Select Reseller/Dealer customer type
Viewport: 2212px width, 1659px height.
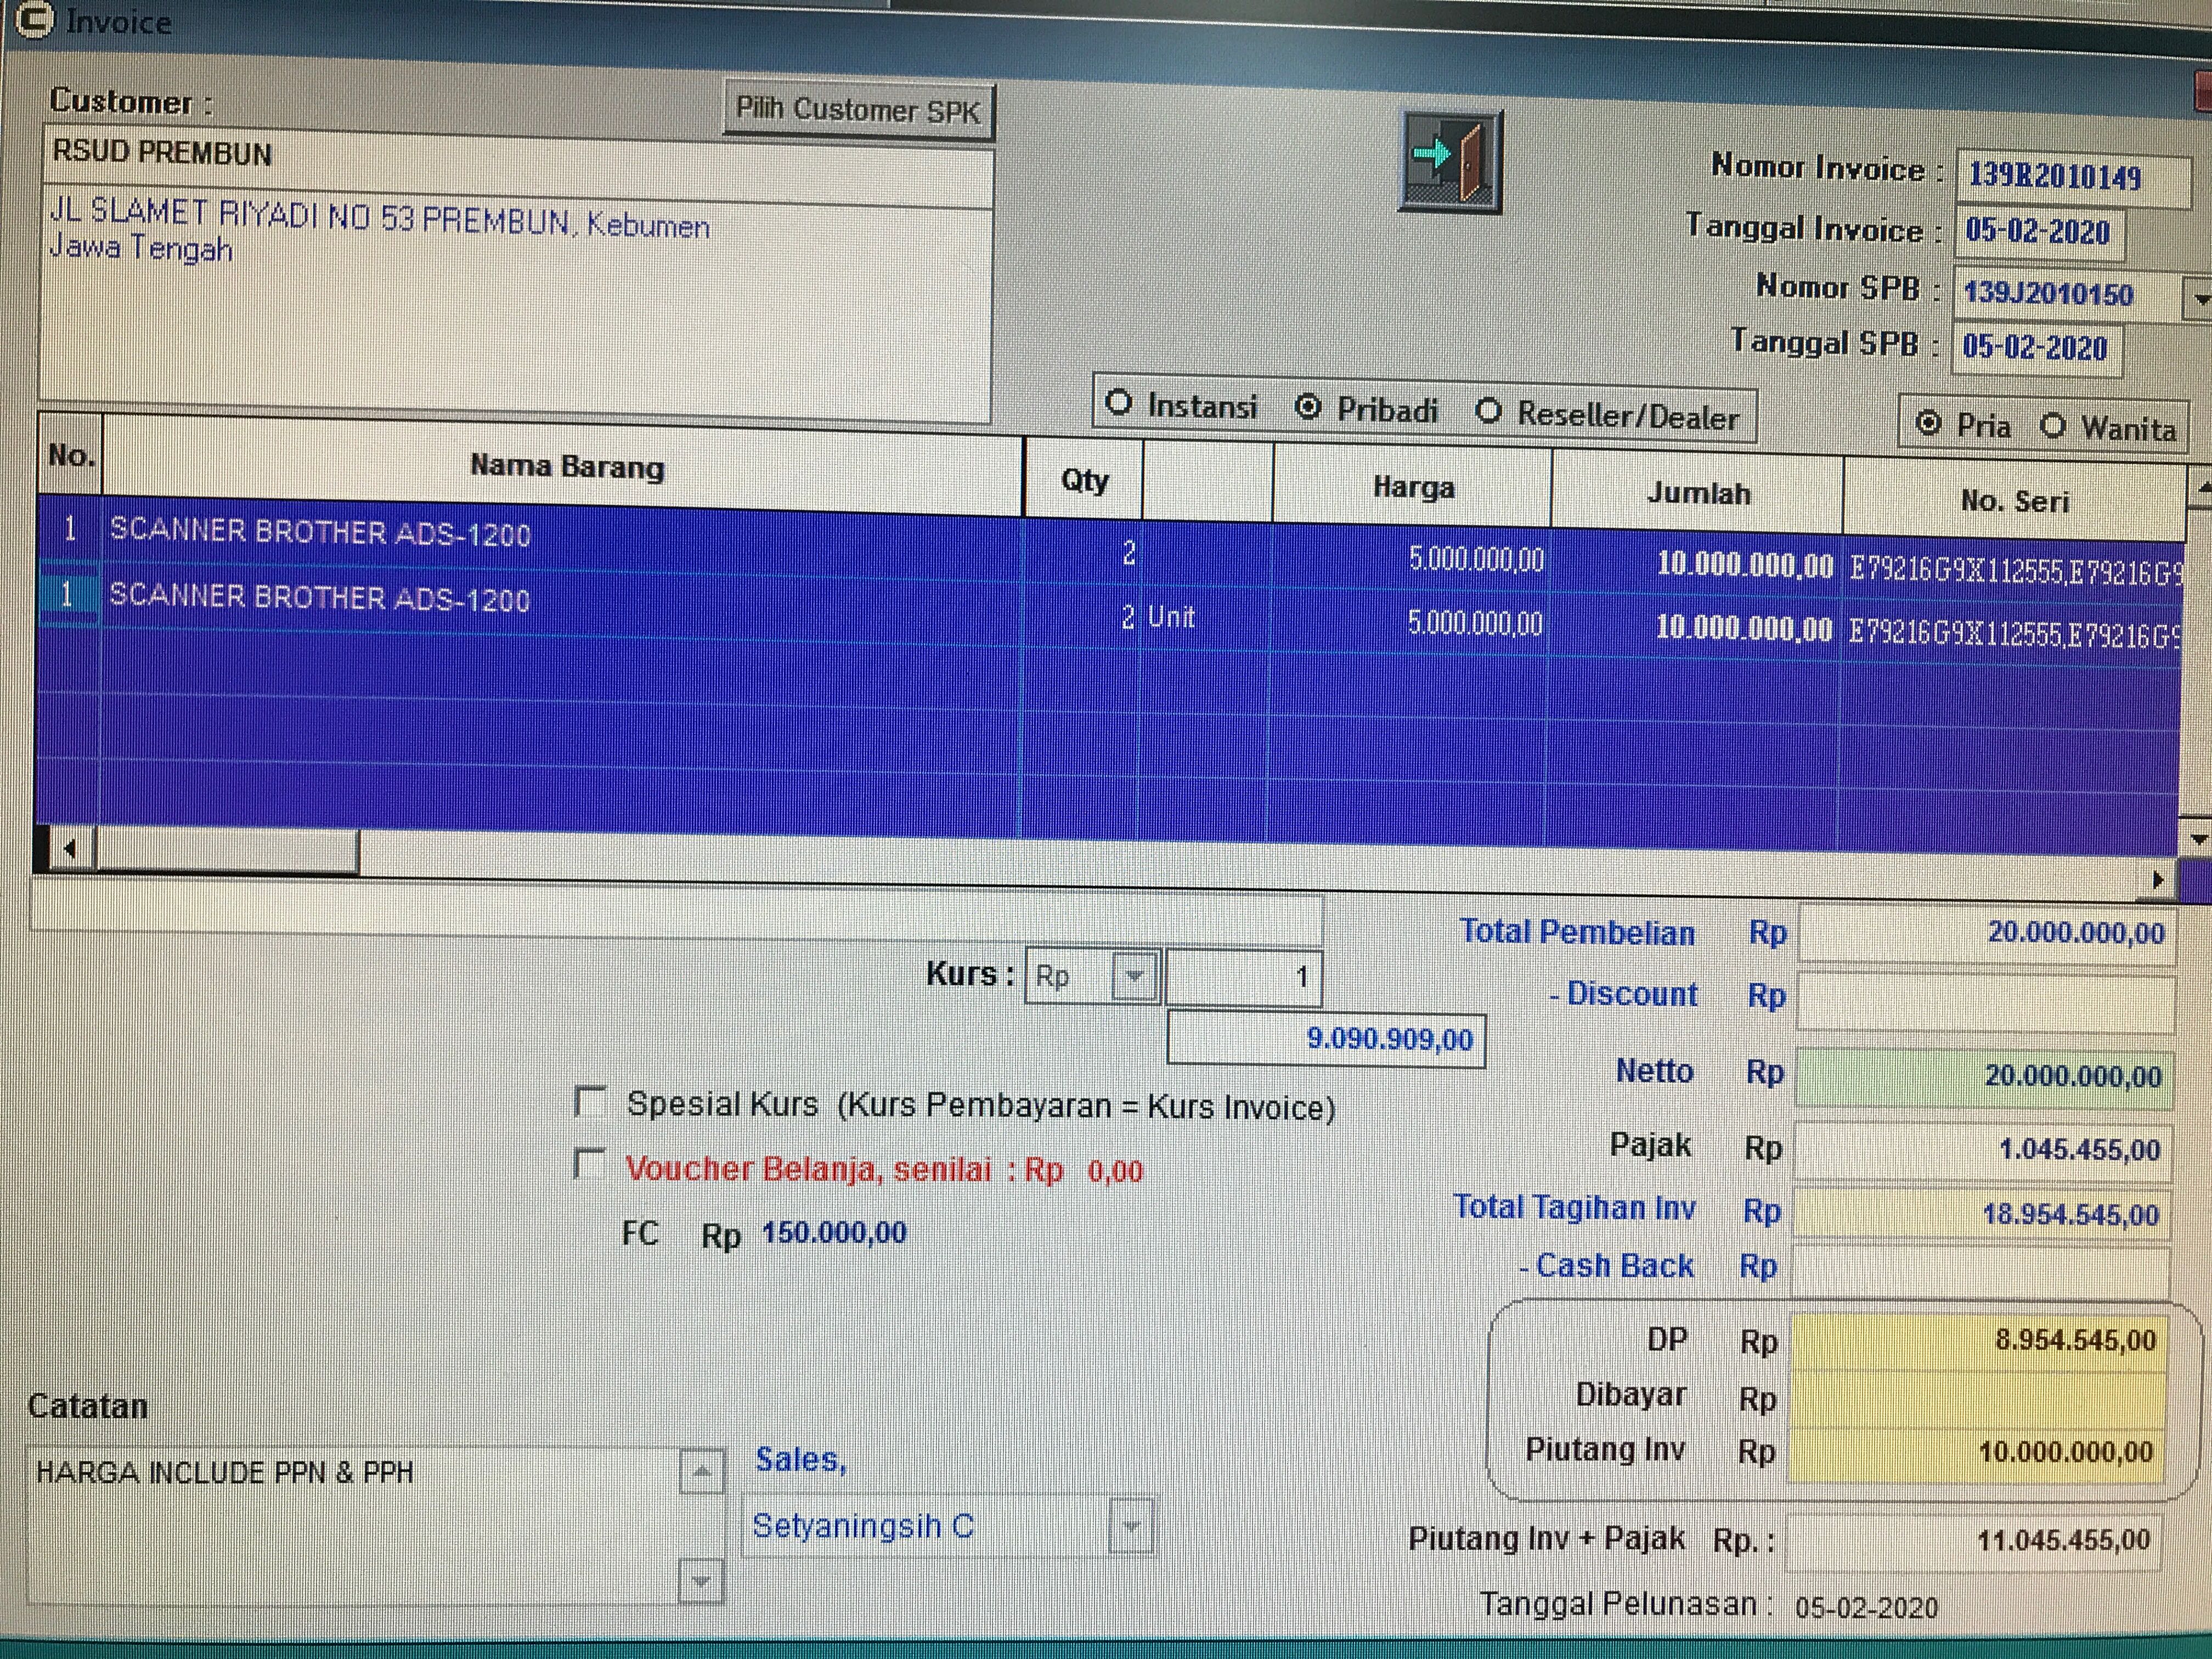pos(1489,411)
